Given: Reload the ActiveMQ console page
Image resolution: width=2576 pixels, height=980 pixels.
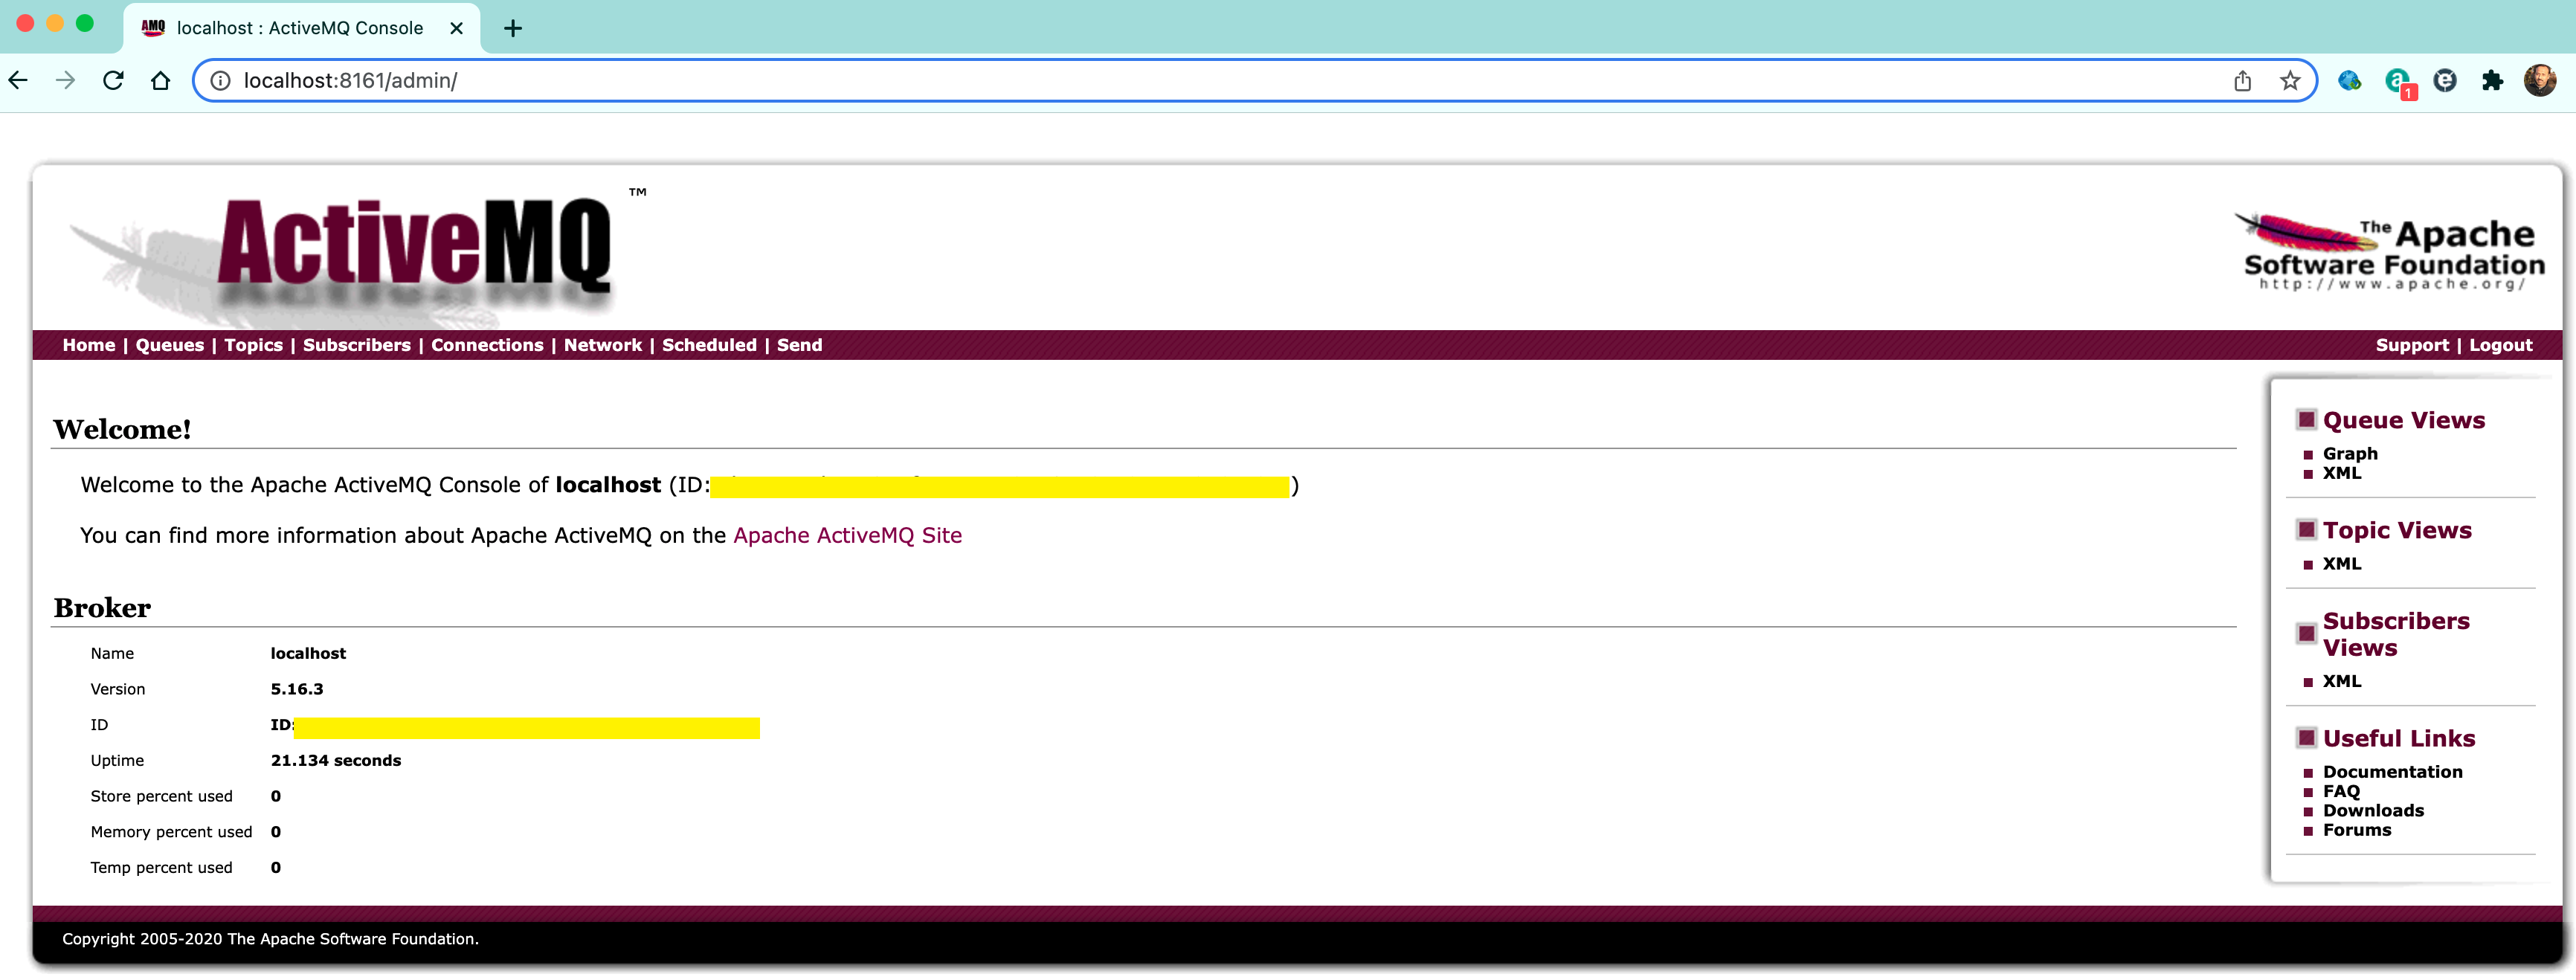Looking at the screenshot, I should (113, 80).
